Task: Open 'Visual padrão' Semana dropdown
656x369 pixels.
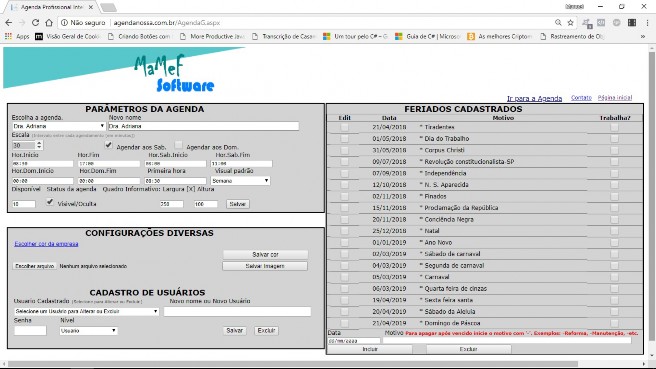Action: coord(240,181)
